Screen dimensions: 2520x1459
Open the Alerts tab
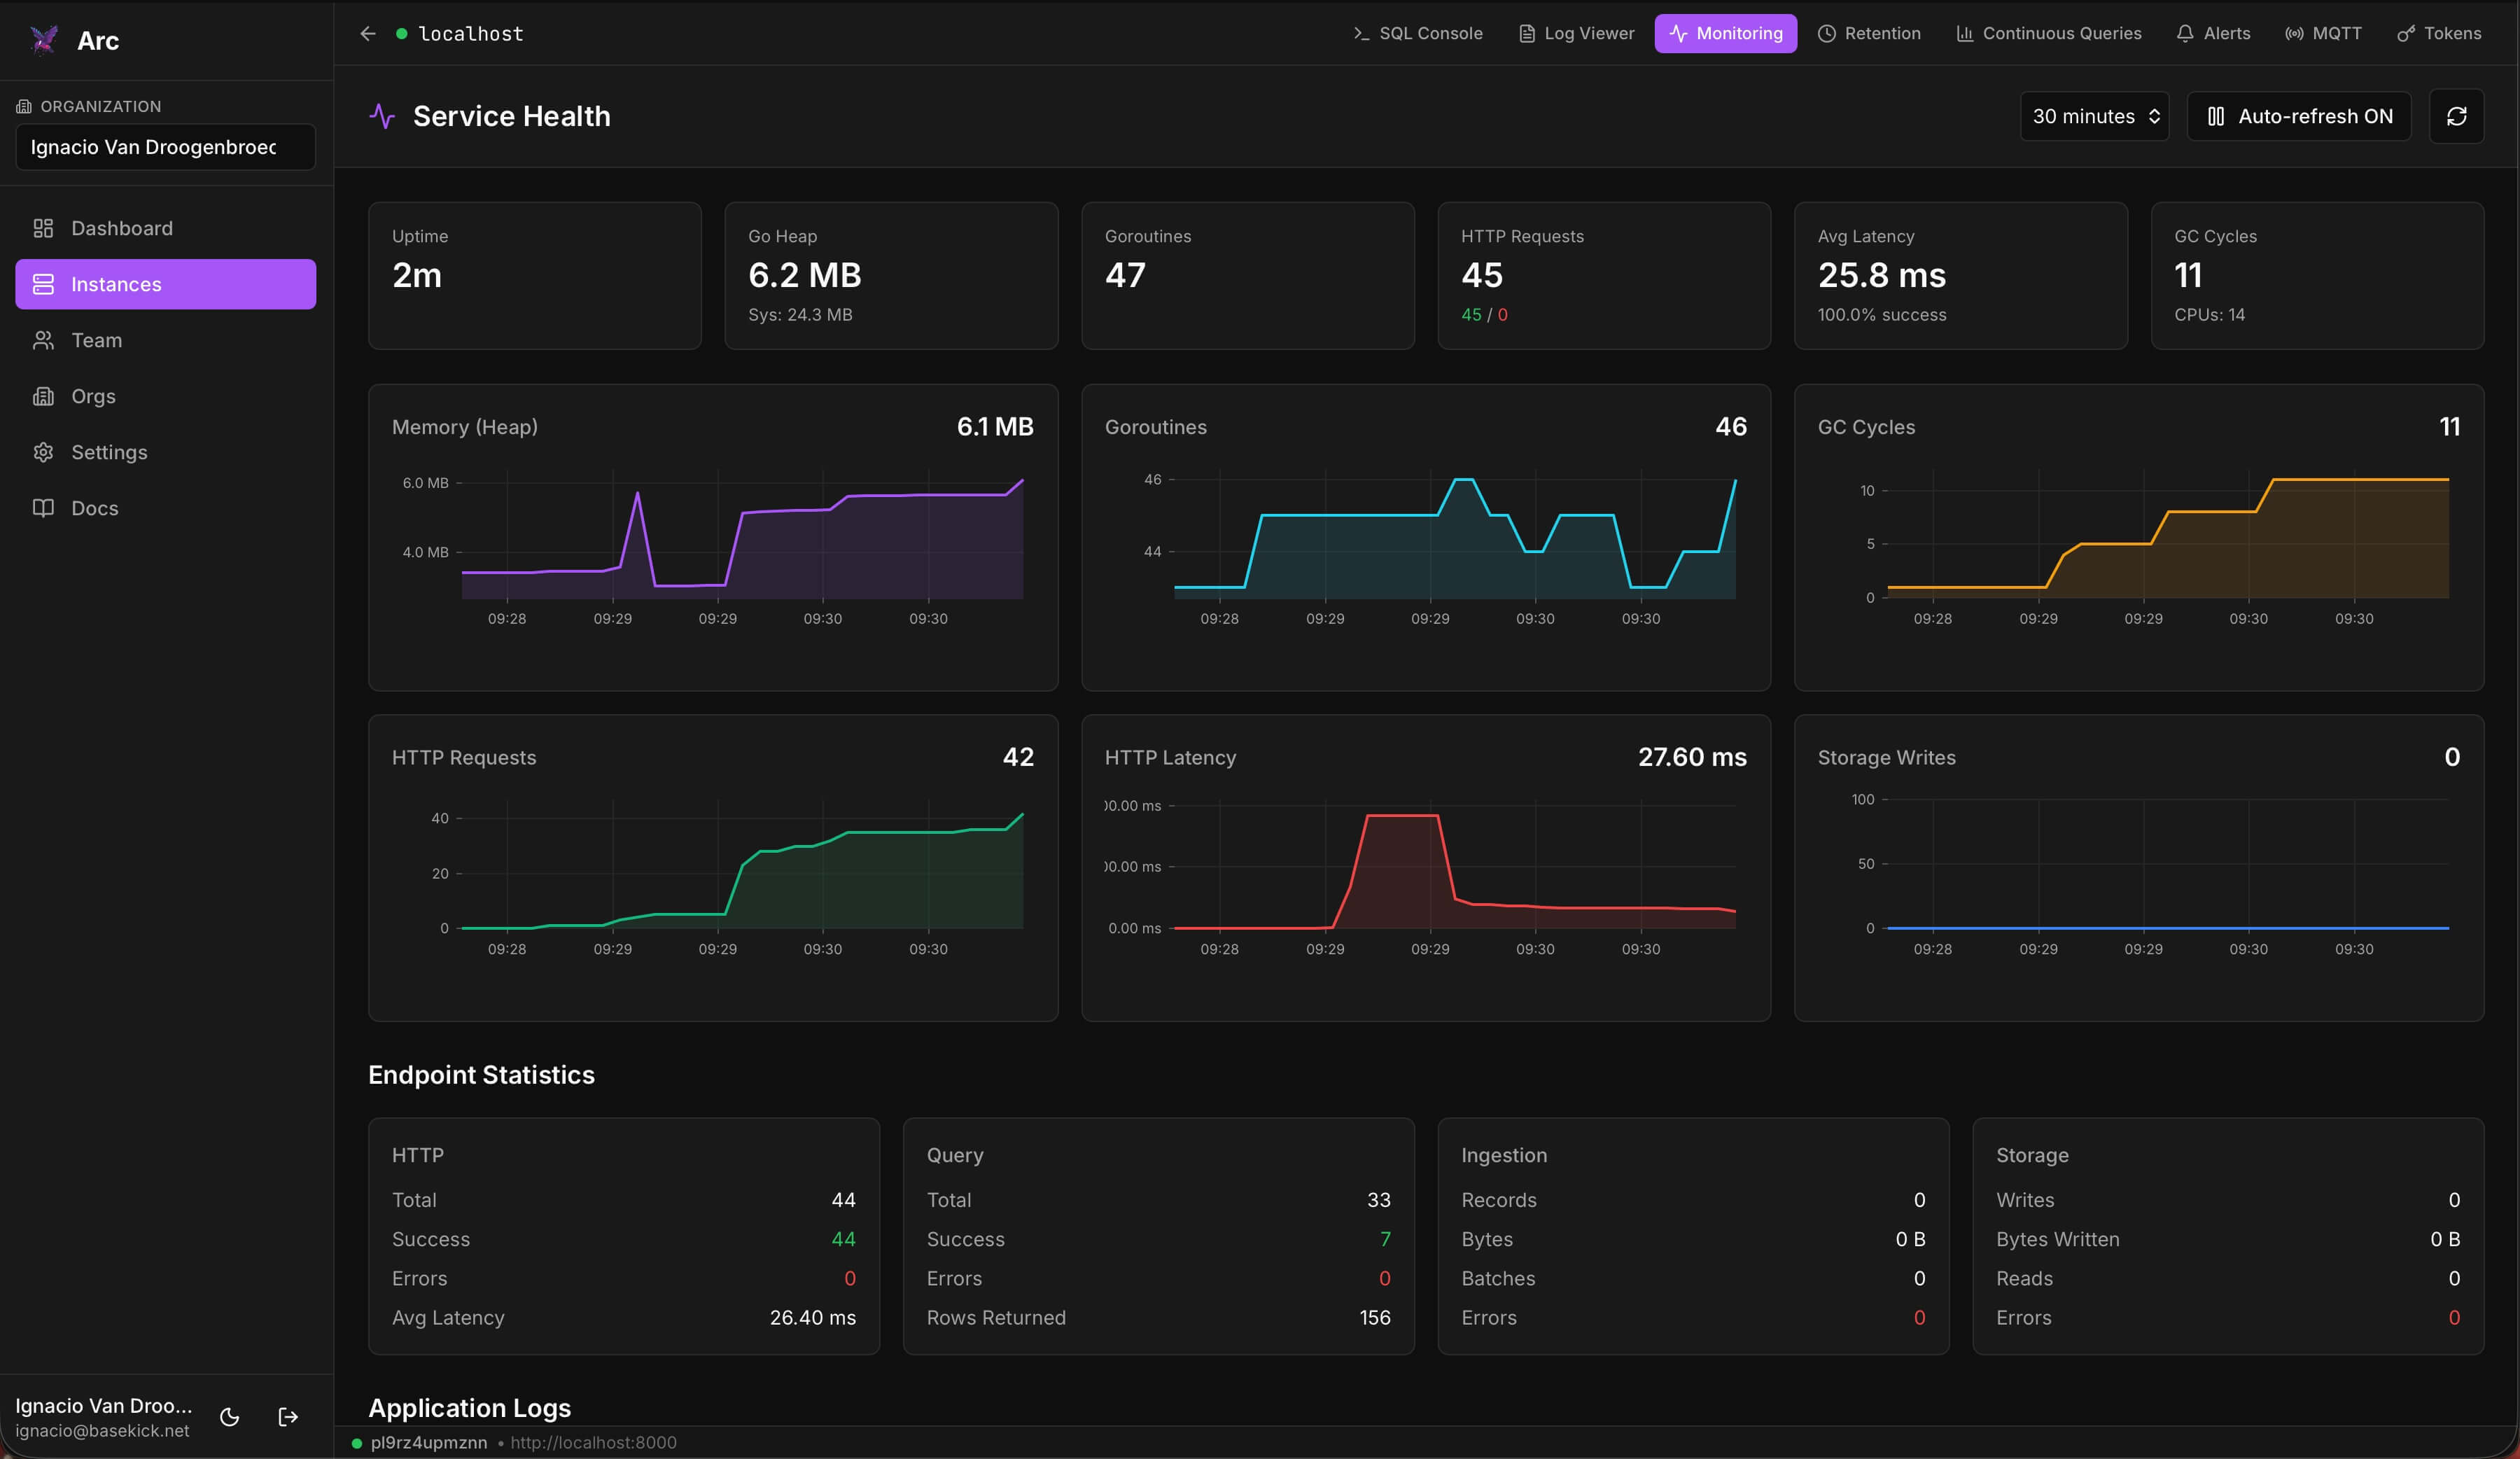pos(2213,34)
